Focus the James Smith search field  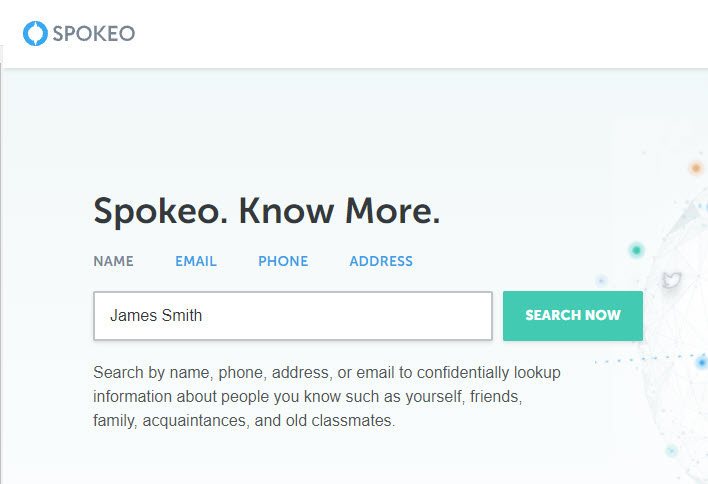[293, 316]
